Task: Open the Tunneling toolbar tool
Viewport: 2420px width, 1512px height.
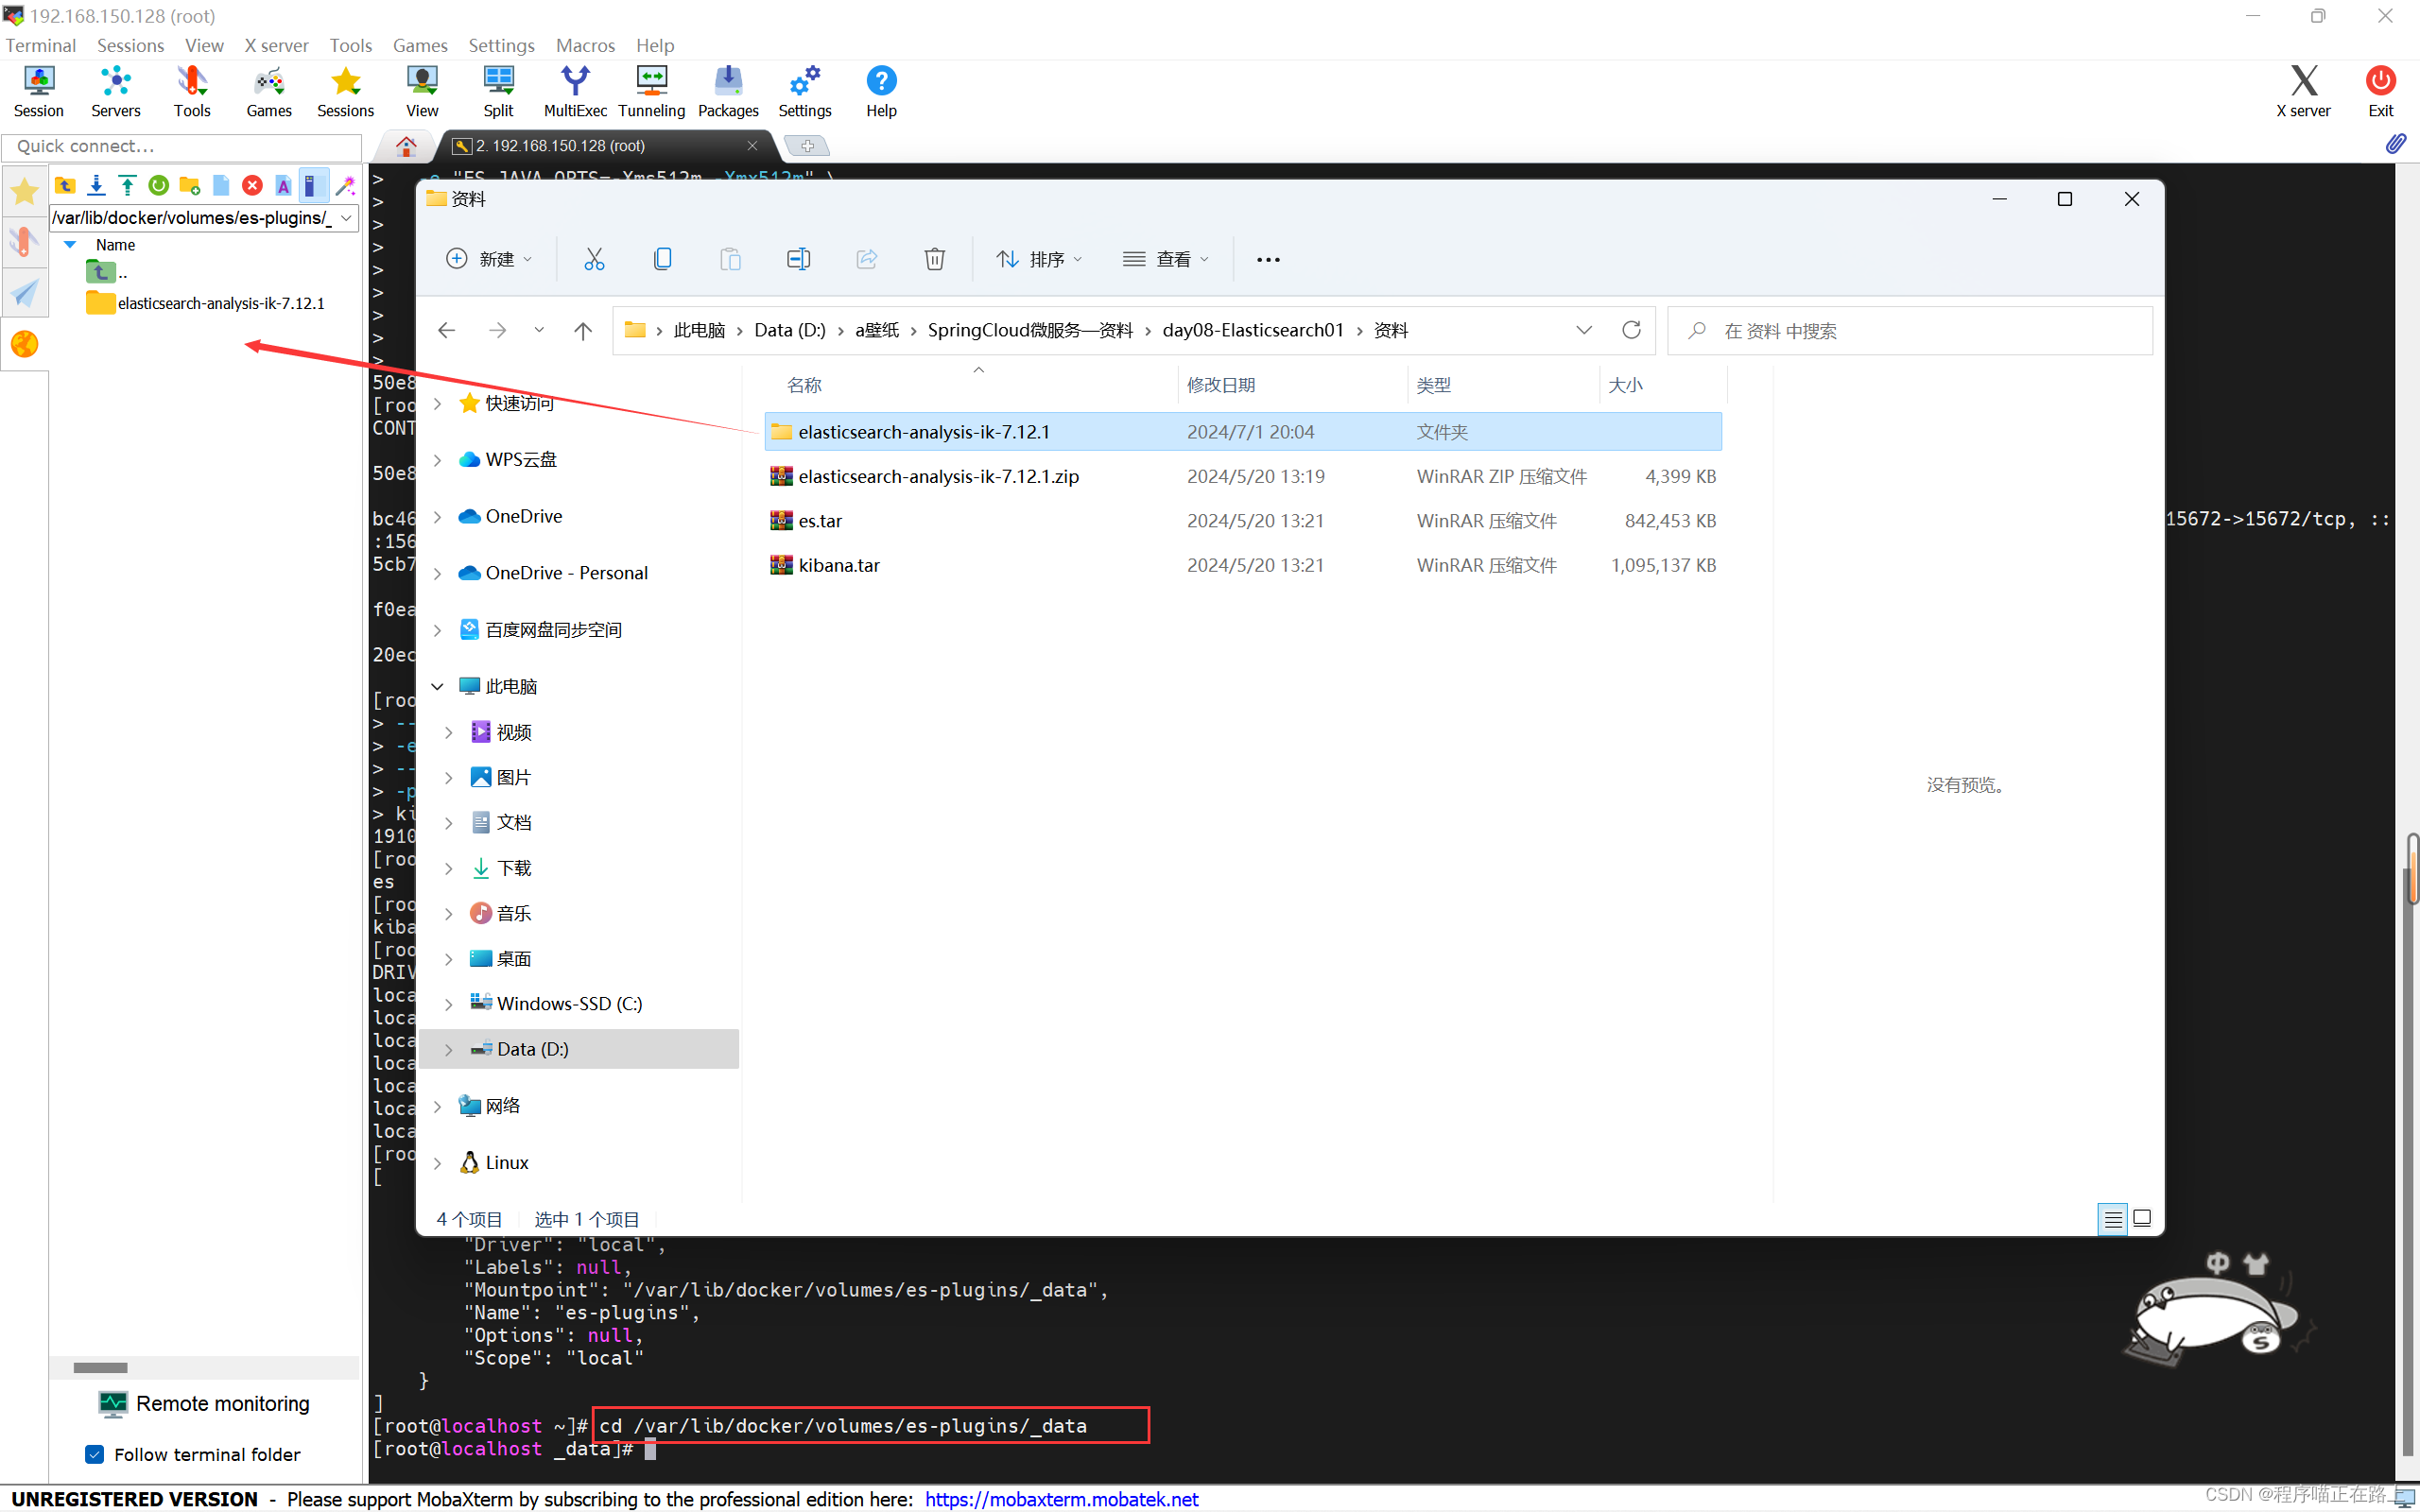Action: 651,91
